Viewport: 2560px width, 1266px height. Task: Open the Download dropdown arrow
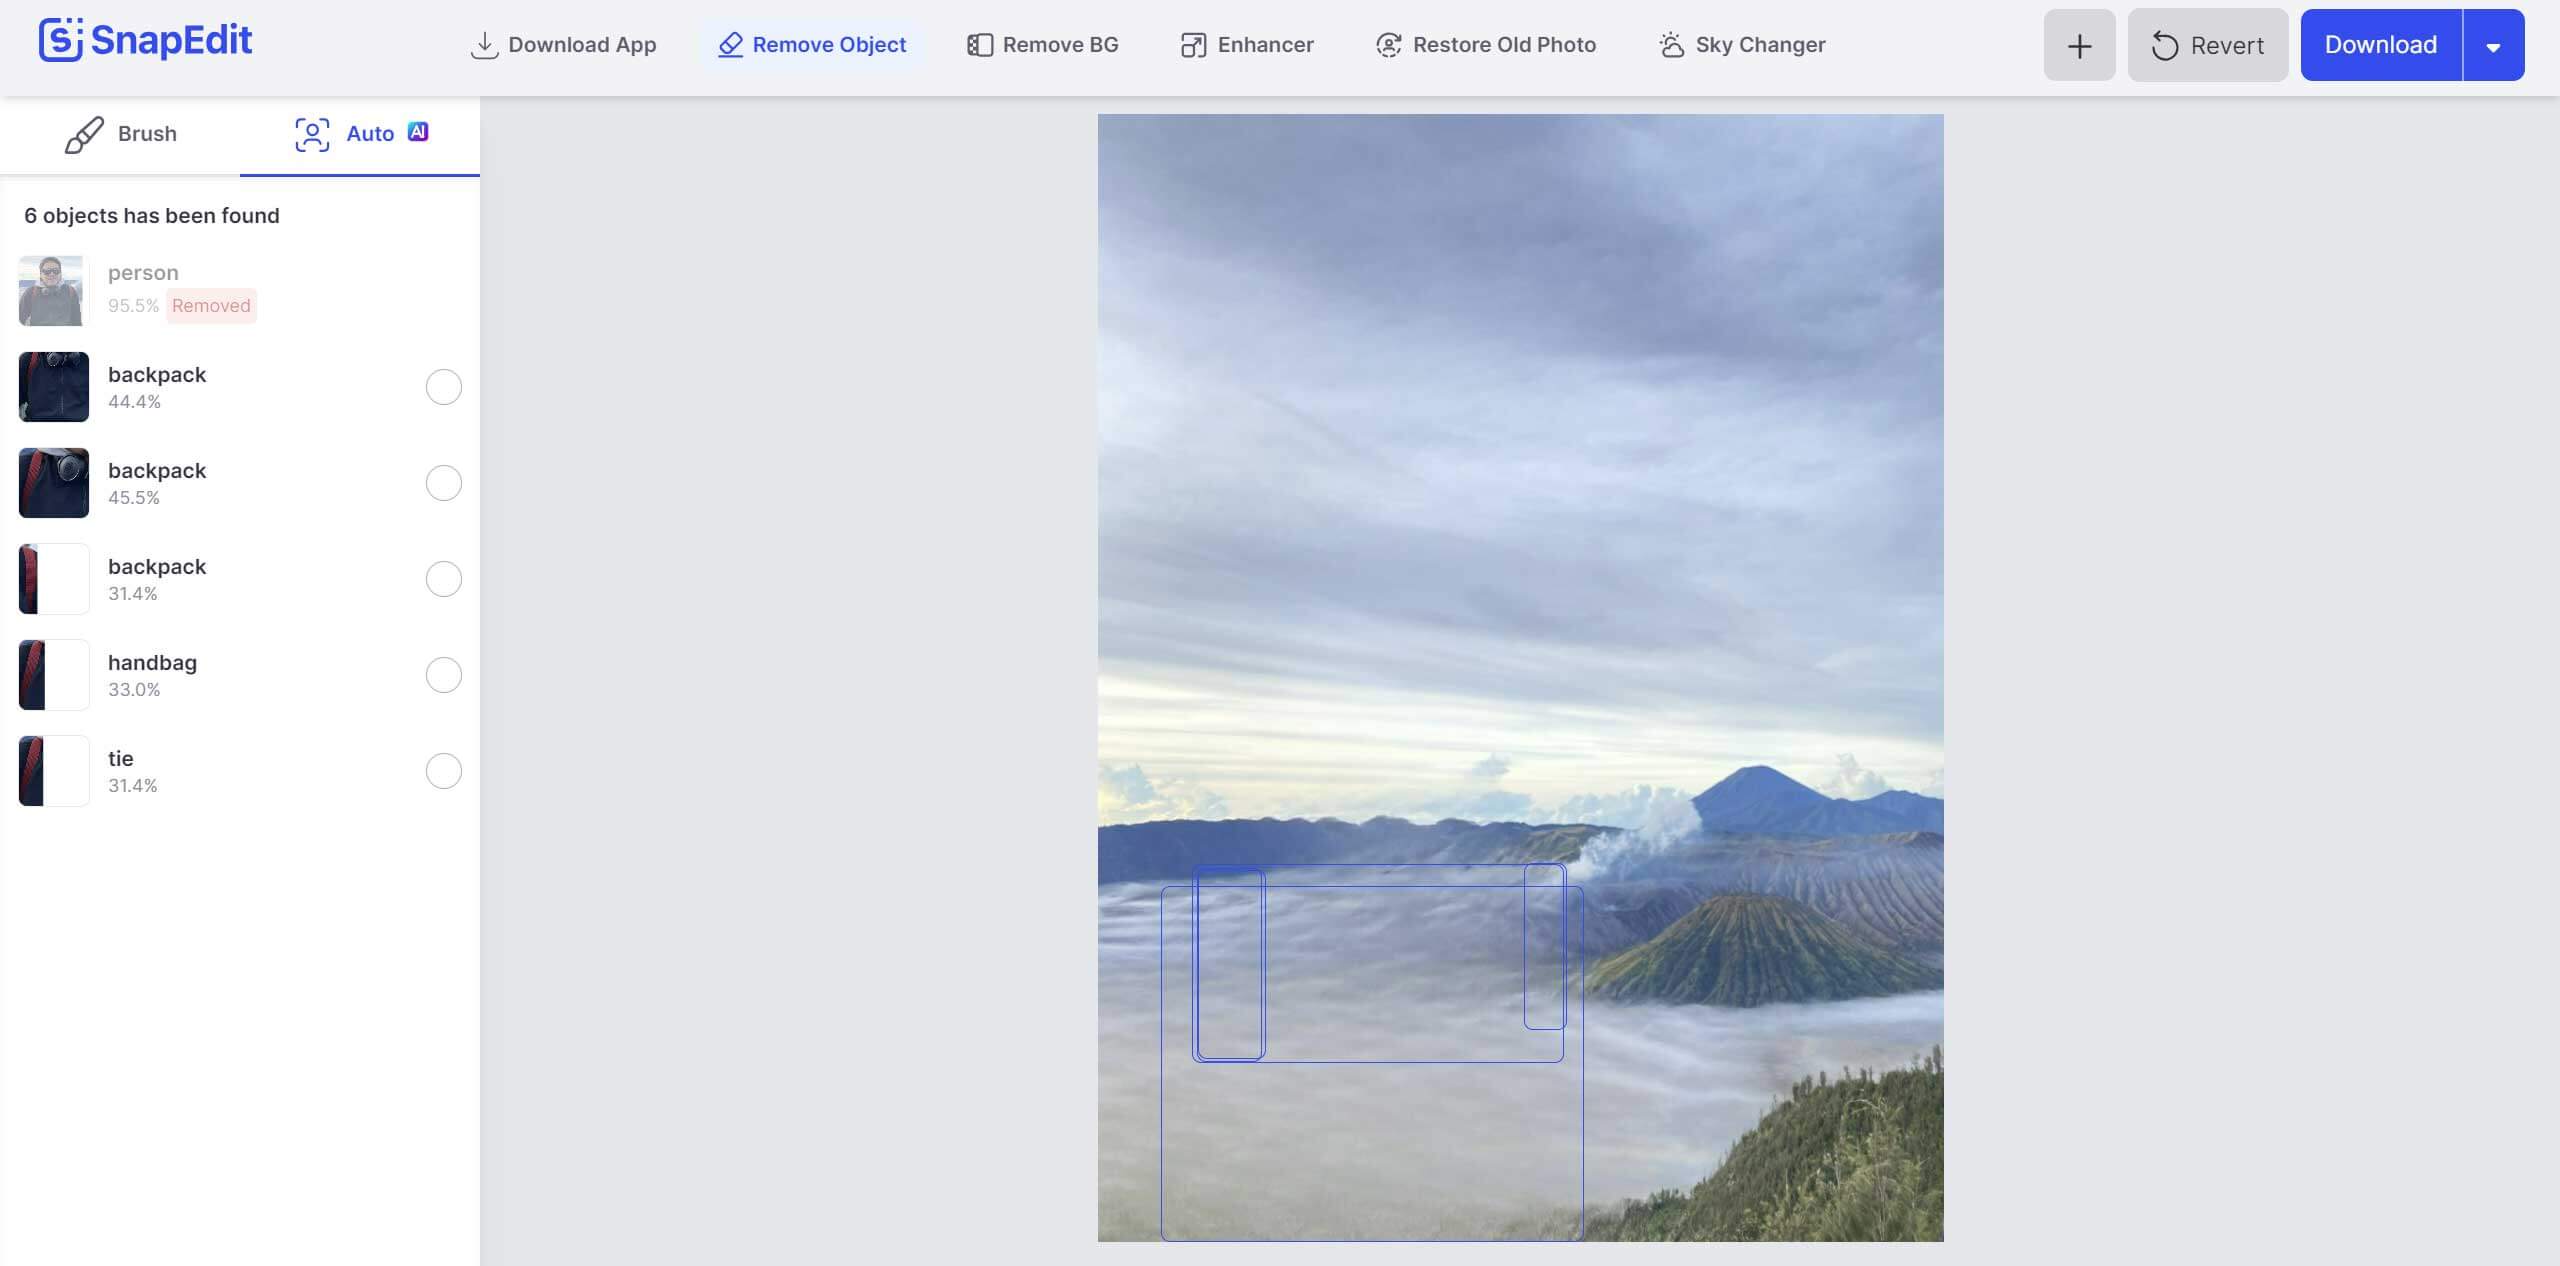[x=2493, y=44]
